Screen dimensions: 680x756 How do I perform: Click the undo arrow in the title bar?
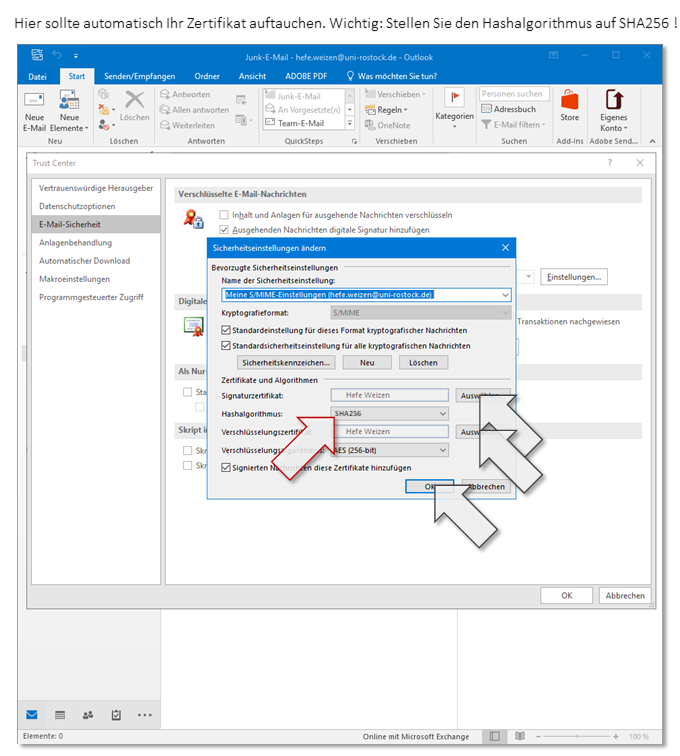tap(57, 55)
